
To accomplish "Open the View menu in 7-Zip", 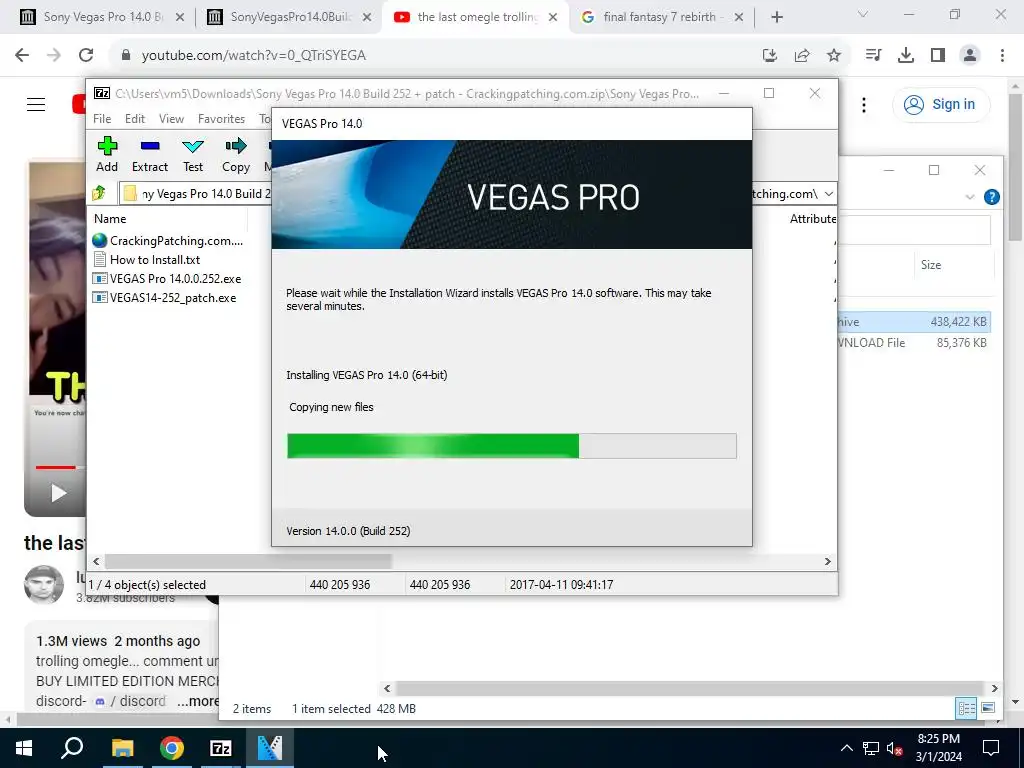I will click(171, 119).
